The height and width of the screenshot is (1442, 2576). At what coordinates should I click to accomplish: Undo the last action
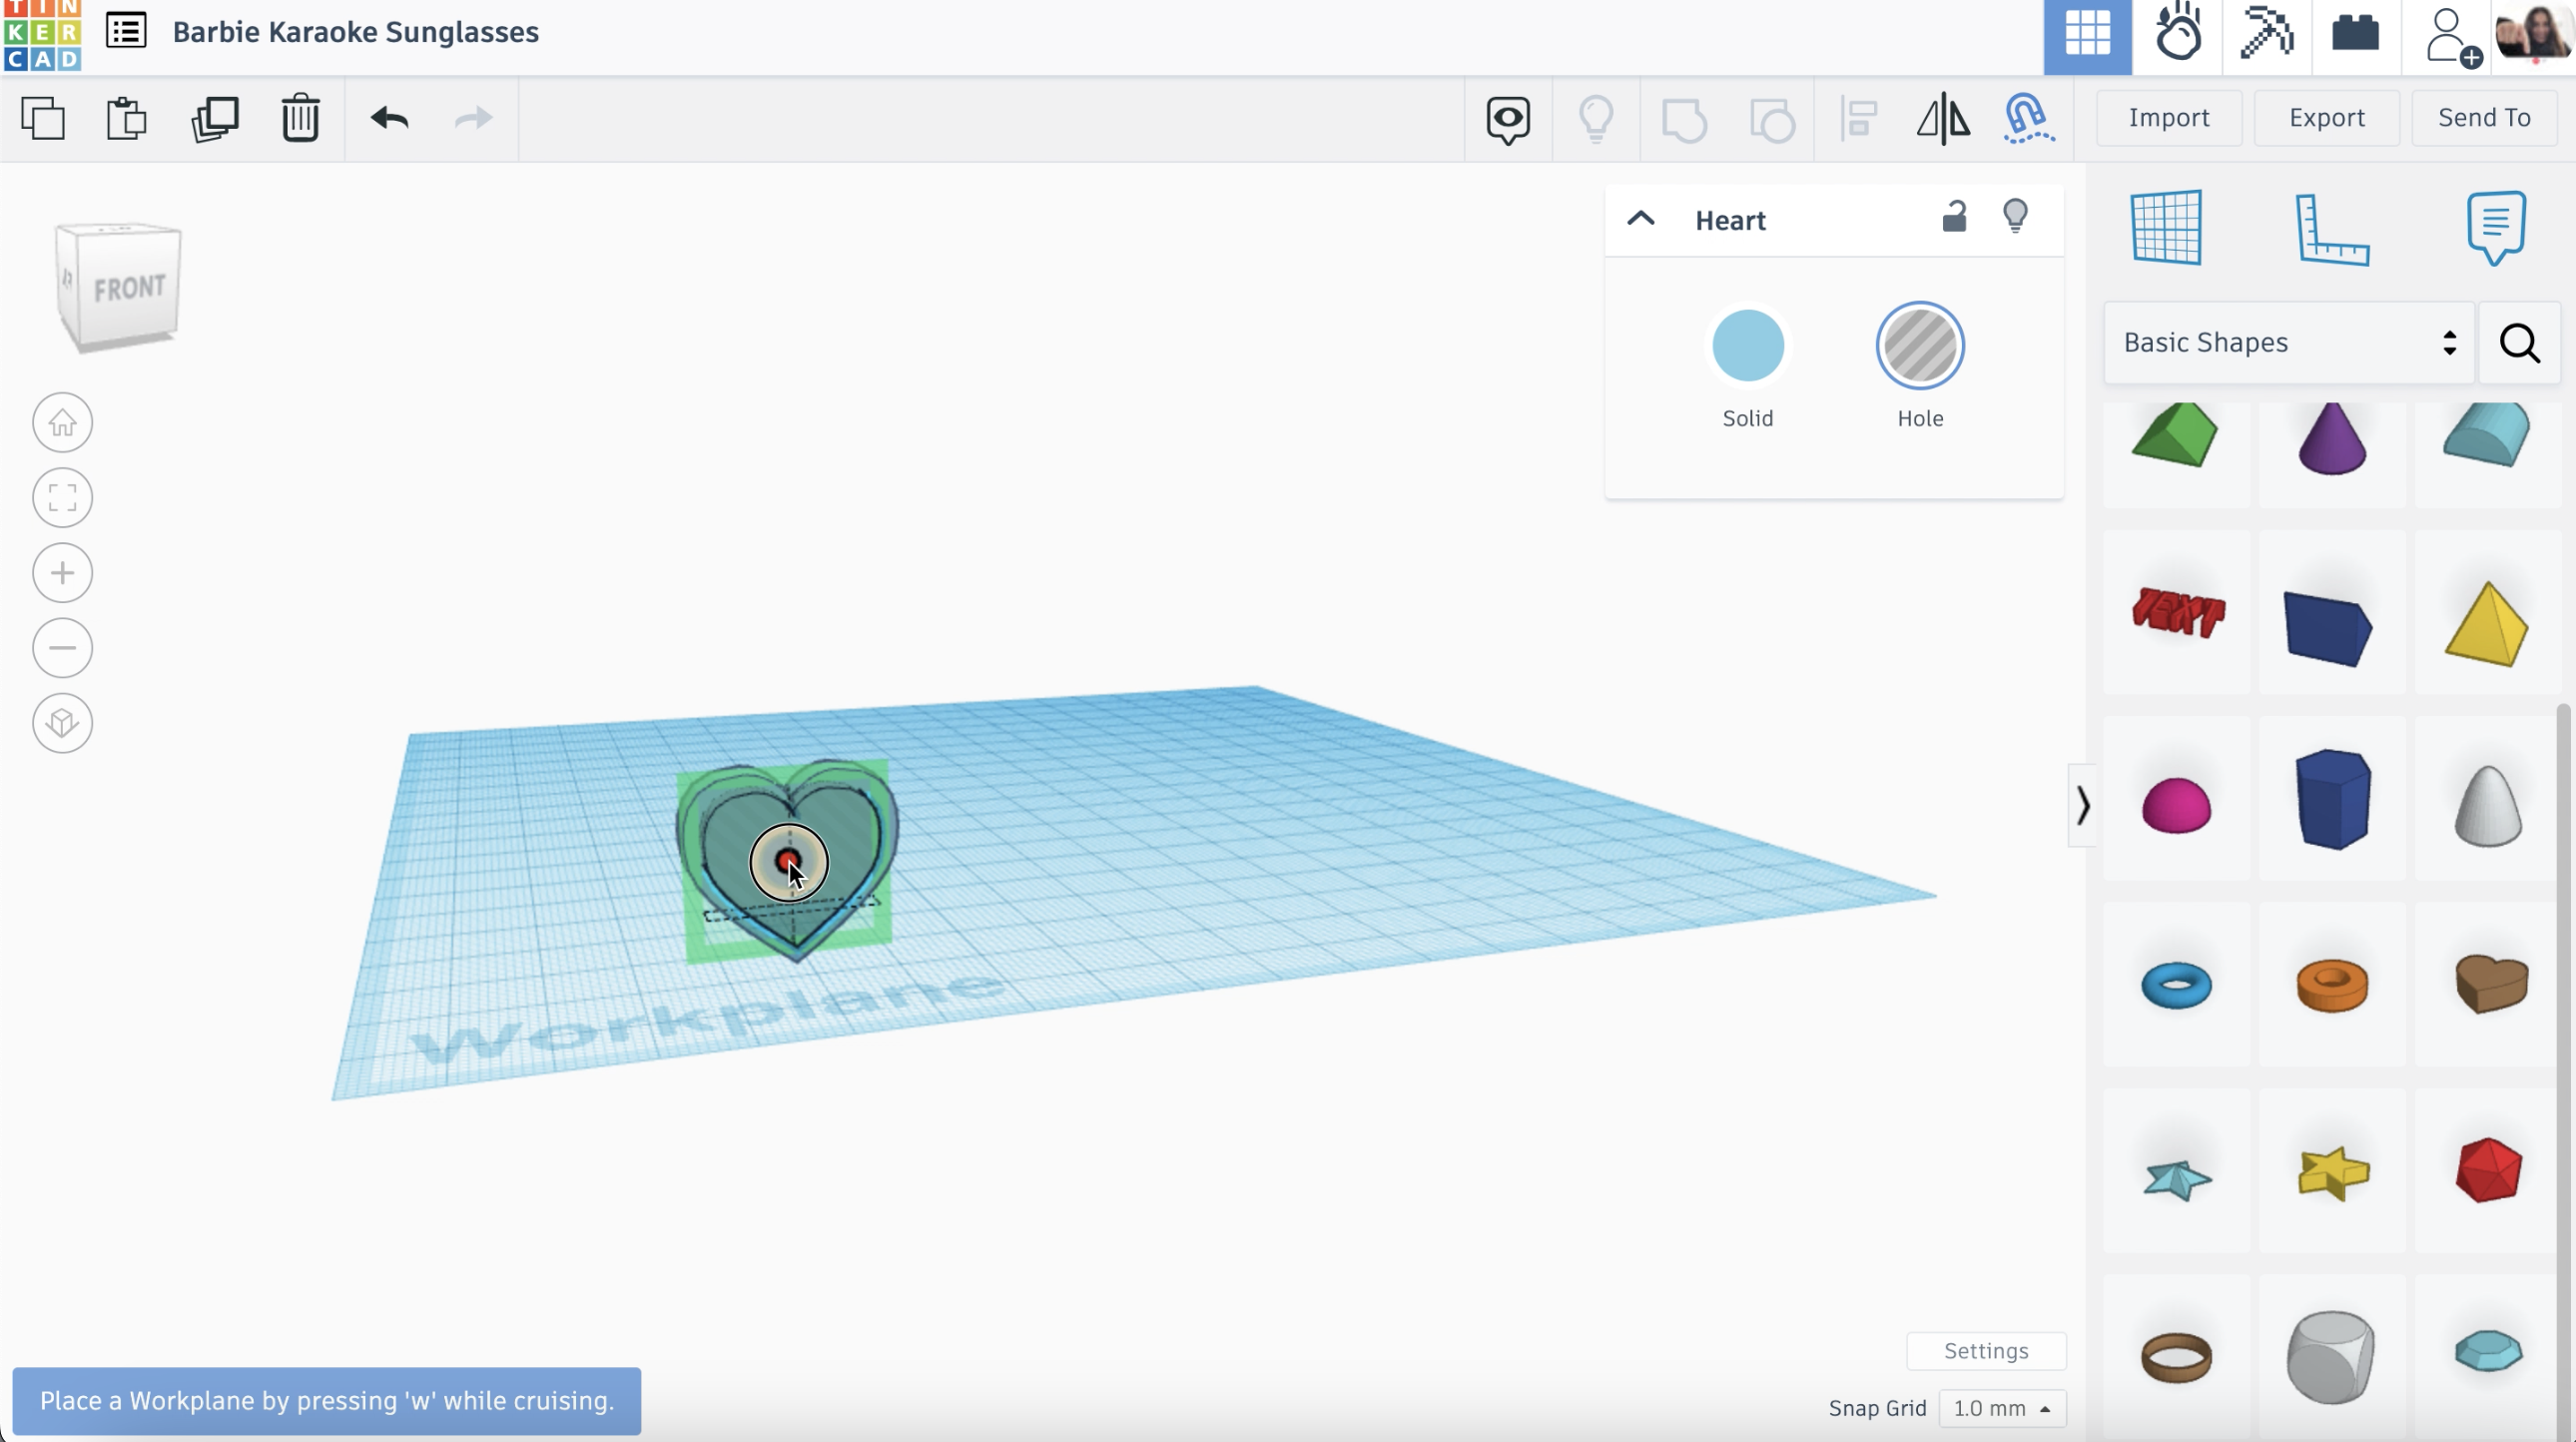coord(390,118)
